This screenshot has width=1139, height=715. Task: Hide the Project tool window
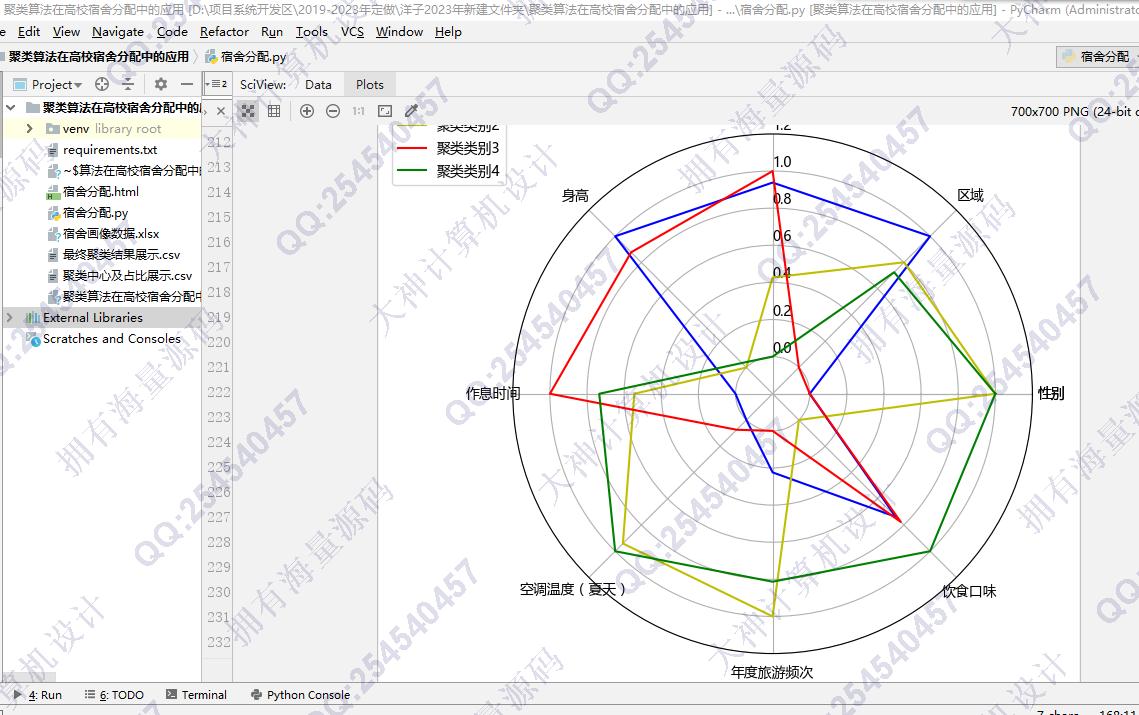click(187, 85)
